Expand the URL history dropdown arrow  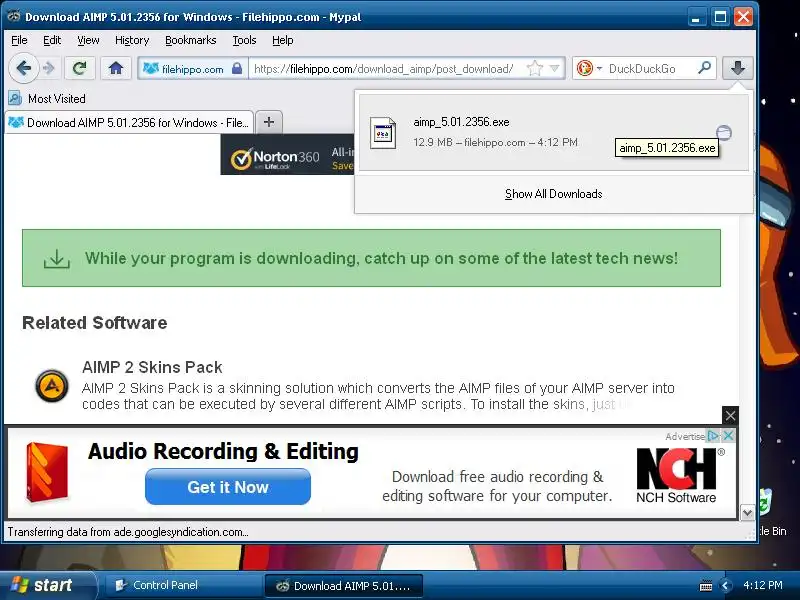[555, 68]
